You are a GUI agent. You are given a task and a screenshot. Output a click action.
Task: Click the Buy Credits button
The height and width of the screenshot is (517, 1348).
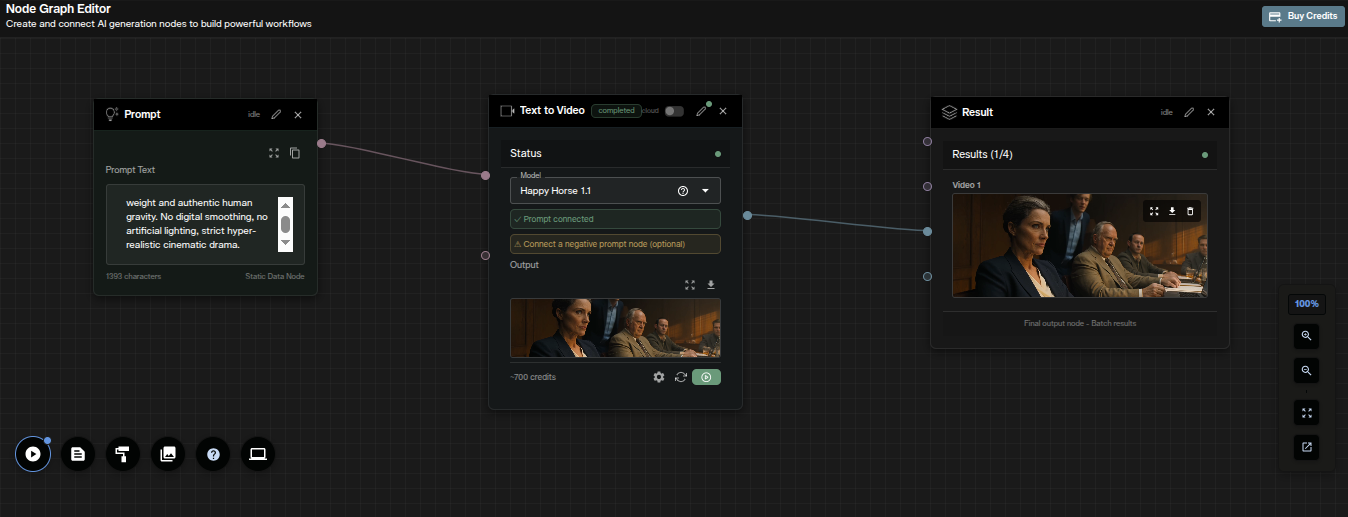point(1303,16)
